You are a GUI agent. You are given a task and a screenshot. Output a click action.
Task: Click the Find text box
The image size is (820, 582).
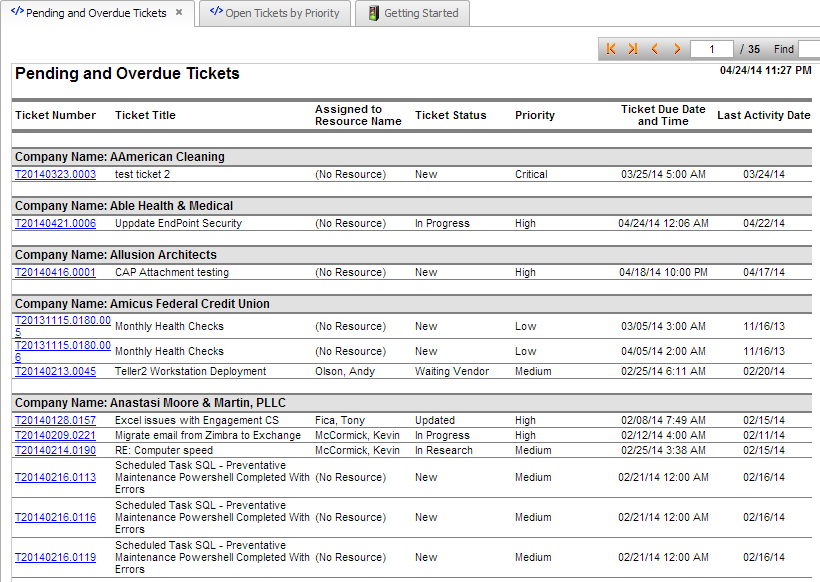809,49
